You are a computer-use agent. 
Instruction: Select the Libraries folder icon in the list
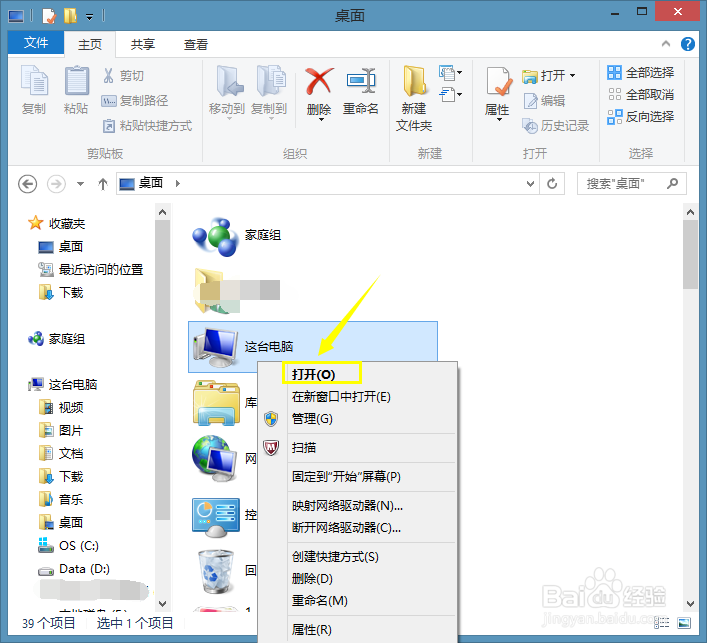[x=216, y=403]
